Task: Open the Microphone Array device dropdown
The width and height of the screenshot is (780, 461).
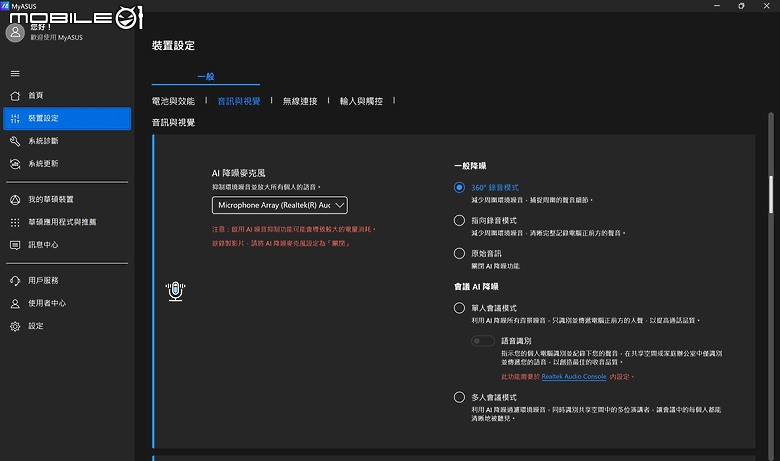Action: [280, 205]
